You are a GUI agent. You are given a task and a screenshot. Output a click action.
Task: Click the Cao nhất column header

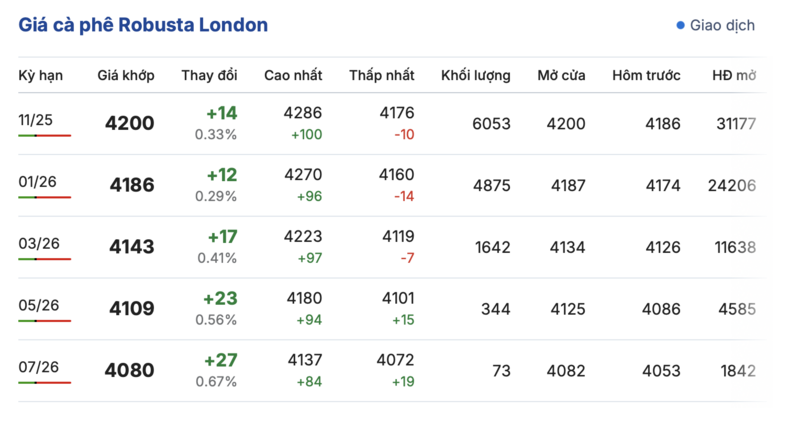293,76
